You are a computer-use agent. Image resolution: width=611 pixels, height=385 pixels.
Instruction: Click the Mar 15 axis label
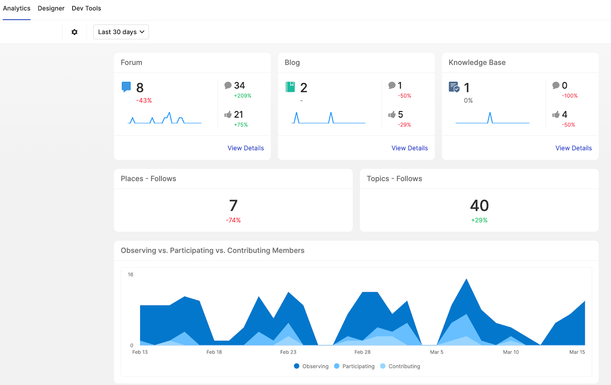pyautogui.click(x=577, y=352)
